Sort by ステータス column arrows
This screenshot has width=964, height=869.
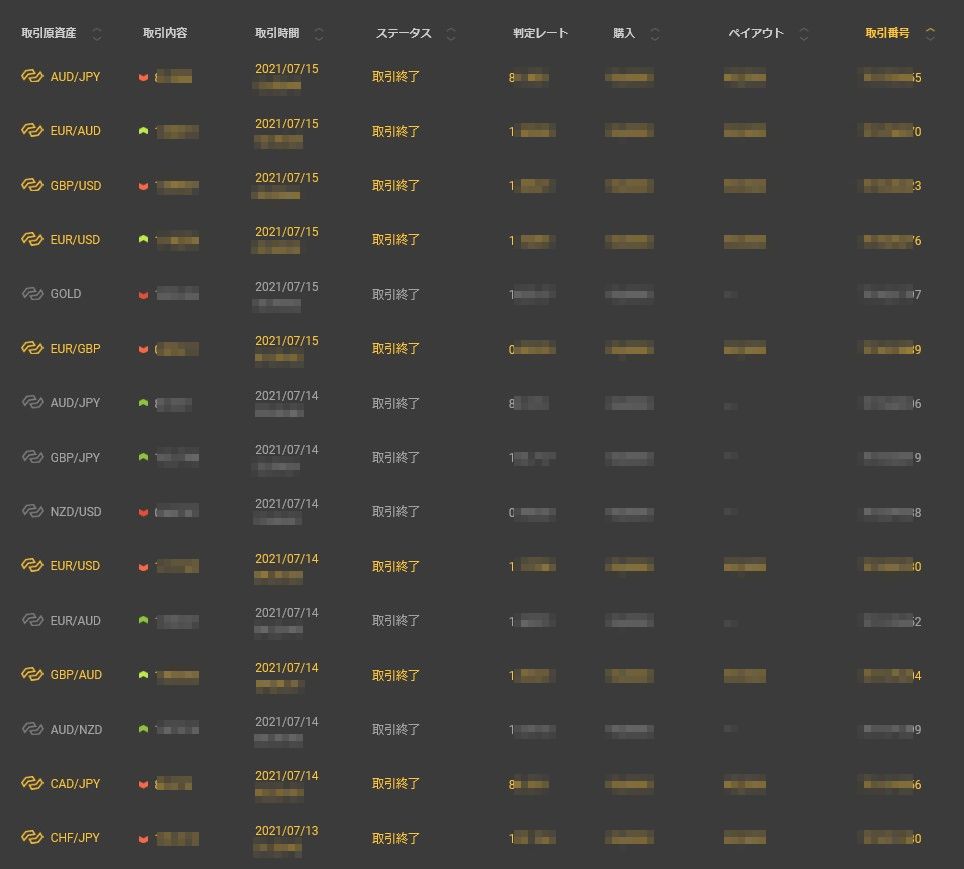(x=451, y=34)
